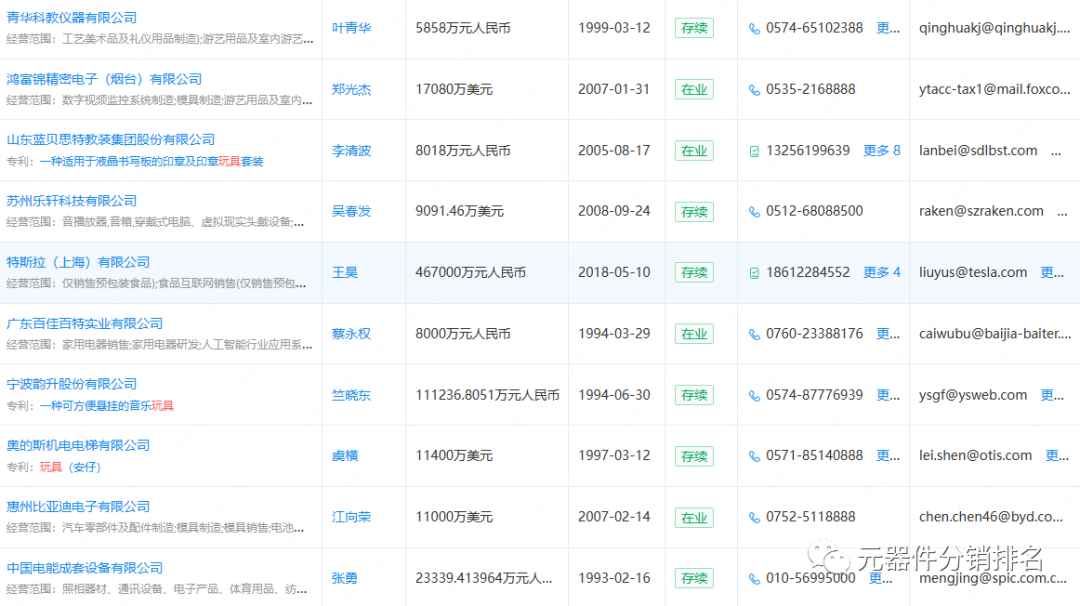1080x606 pixels.
Task: Expand more emails after ysgf@ysweb.com
Action: 1052,395
